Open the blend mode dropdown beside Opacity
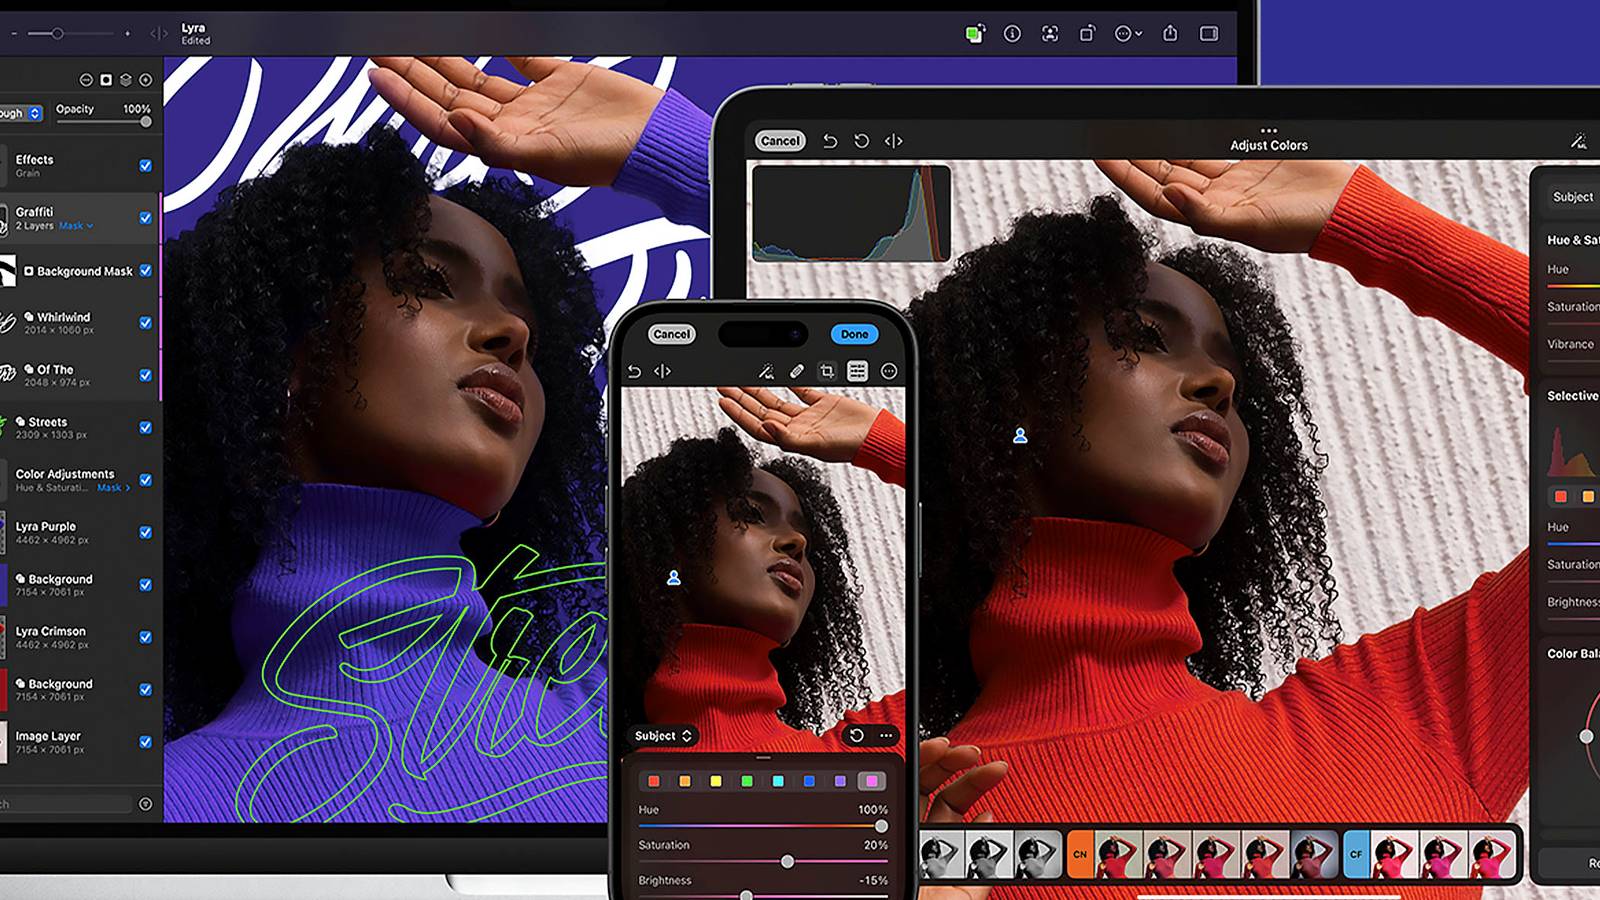This screenshot has width=1600, height=900. point(21,113)
